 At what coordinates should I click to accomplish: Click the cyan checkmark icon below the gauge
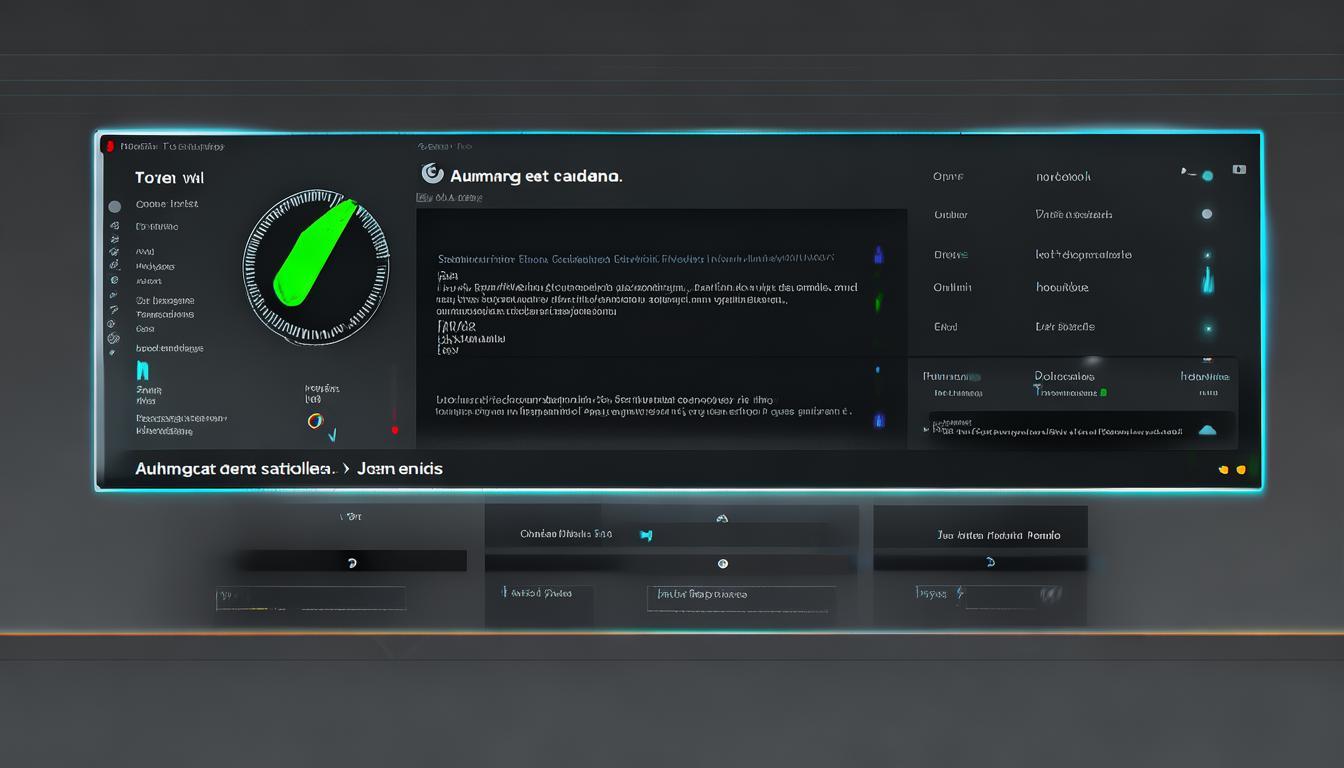pyautogui.click(x=332, y=435)
